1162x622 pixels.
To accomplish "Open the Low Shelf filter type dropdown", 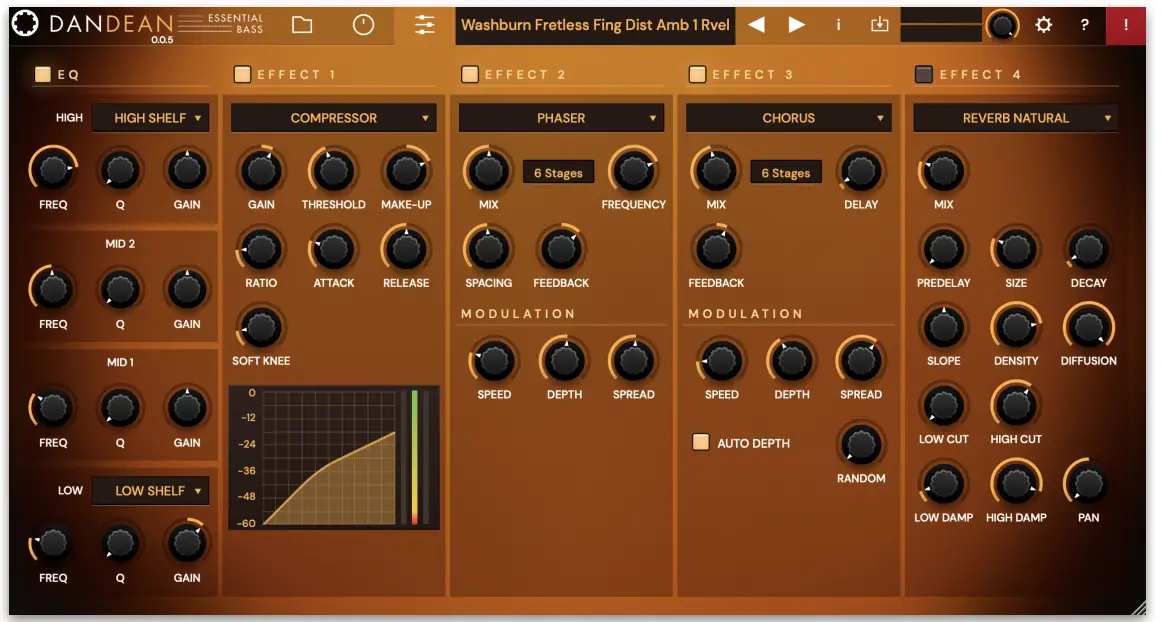I will tap(151, 490).
